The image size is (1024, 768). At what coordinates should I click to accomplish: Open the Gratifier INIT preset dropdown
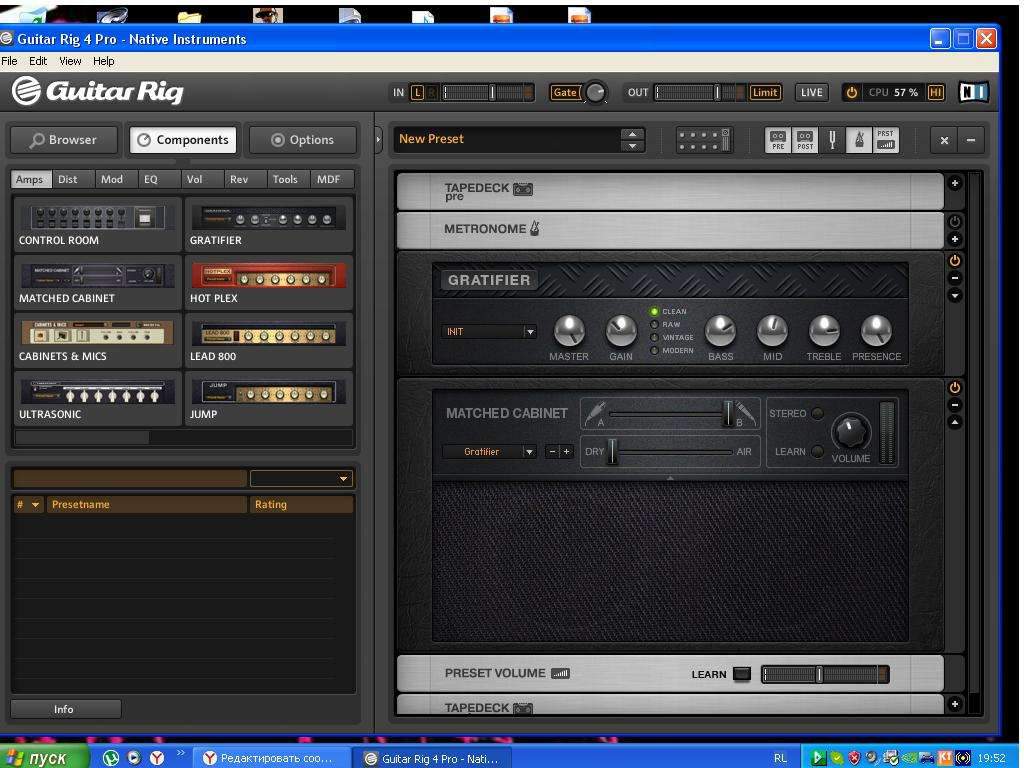pos(490,332)
